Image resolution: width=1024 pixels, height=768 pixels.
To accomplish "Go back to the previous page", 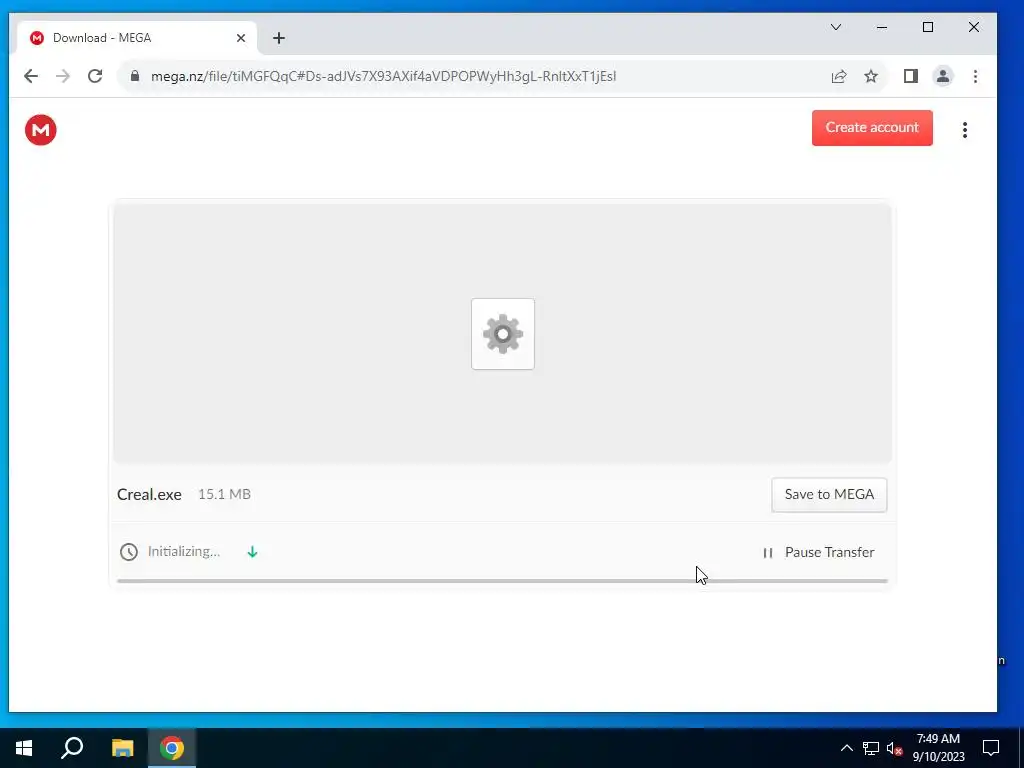I will (x=31, y=76).
